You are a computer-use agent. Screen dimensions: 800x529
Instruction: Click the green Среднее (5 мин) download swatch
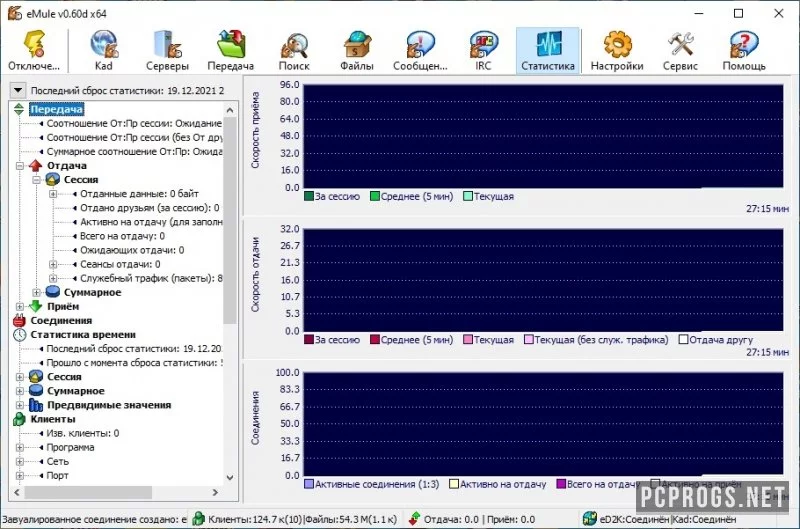coord(374,196)
